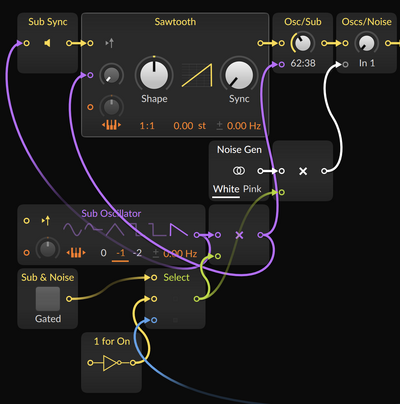Image resolution: width=400 pixels, height=404 pixels.
Task: Choose the 0 octave Sub Oscillator option
Action: click(103, 253)
